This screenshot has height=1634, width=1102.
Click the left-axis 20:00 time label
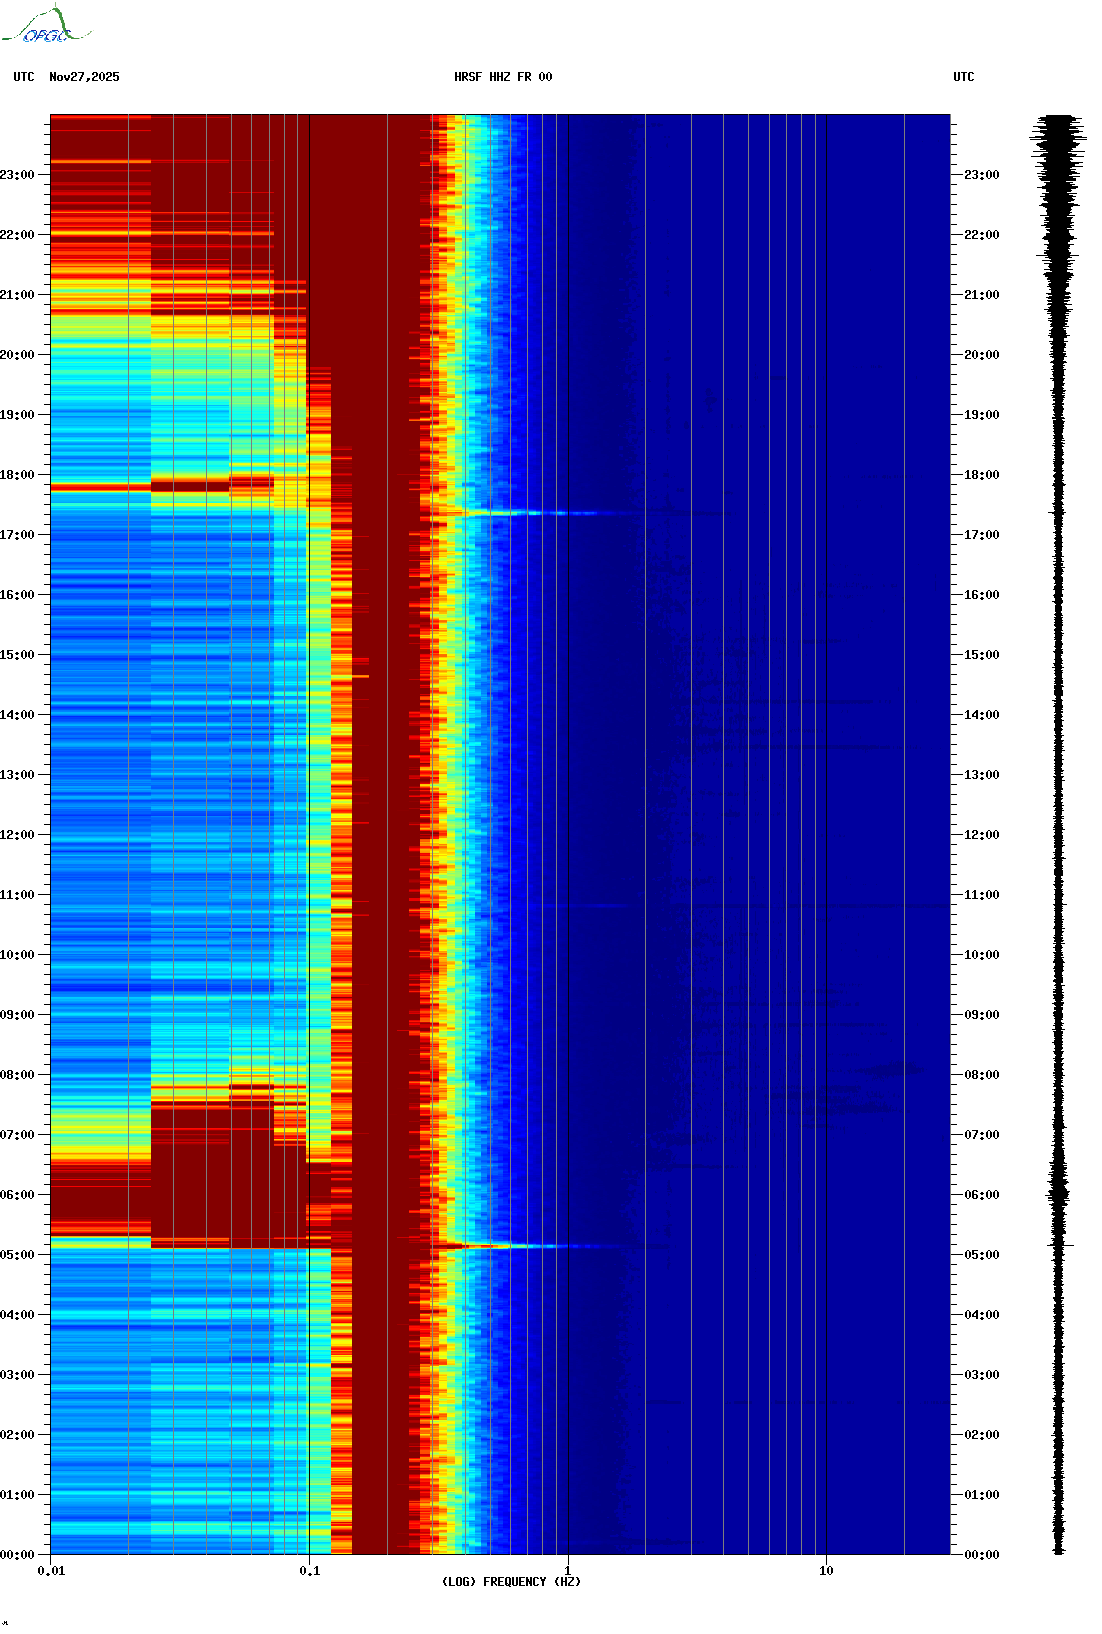point(17,355)
